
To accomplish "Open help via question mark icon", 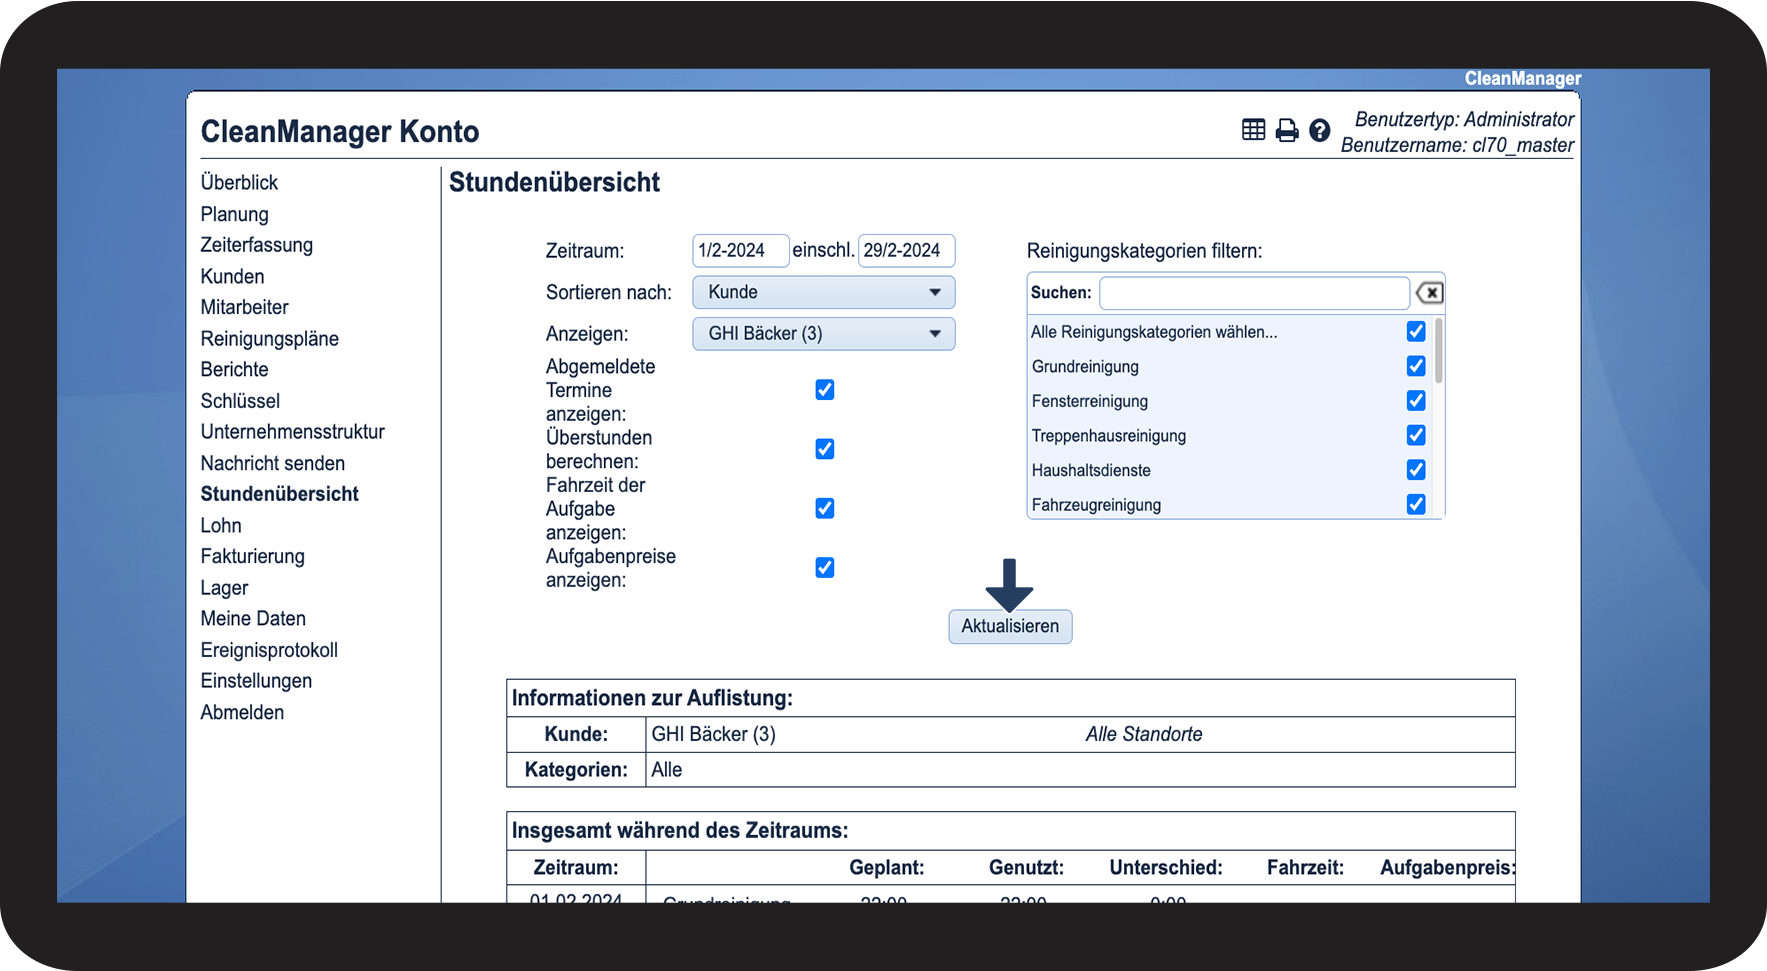I will pyautogui.click(x=1320, y=131).
